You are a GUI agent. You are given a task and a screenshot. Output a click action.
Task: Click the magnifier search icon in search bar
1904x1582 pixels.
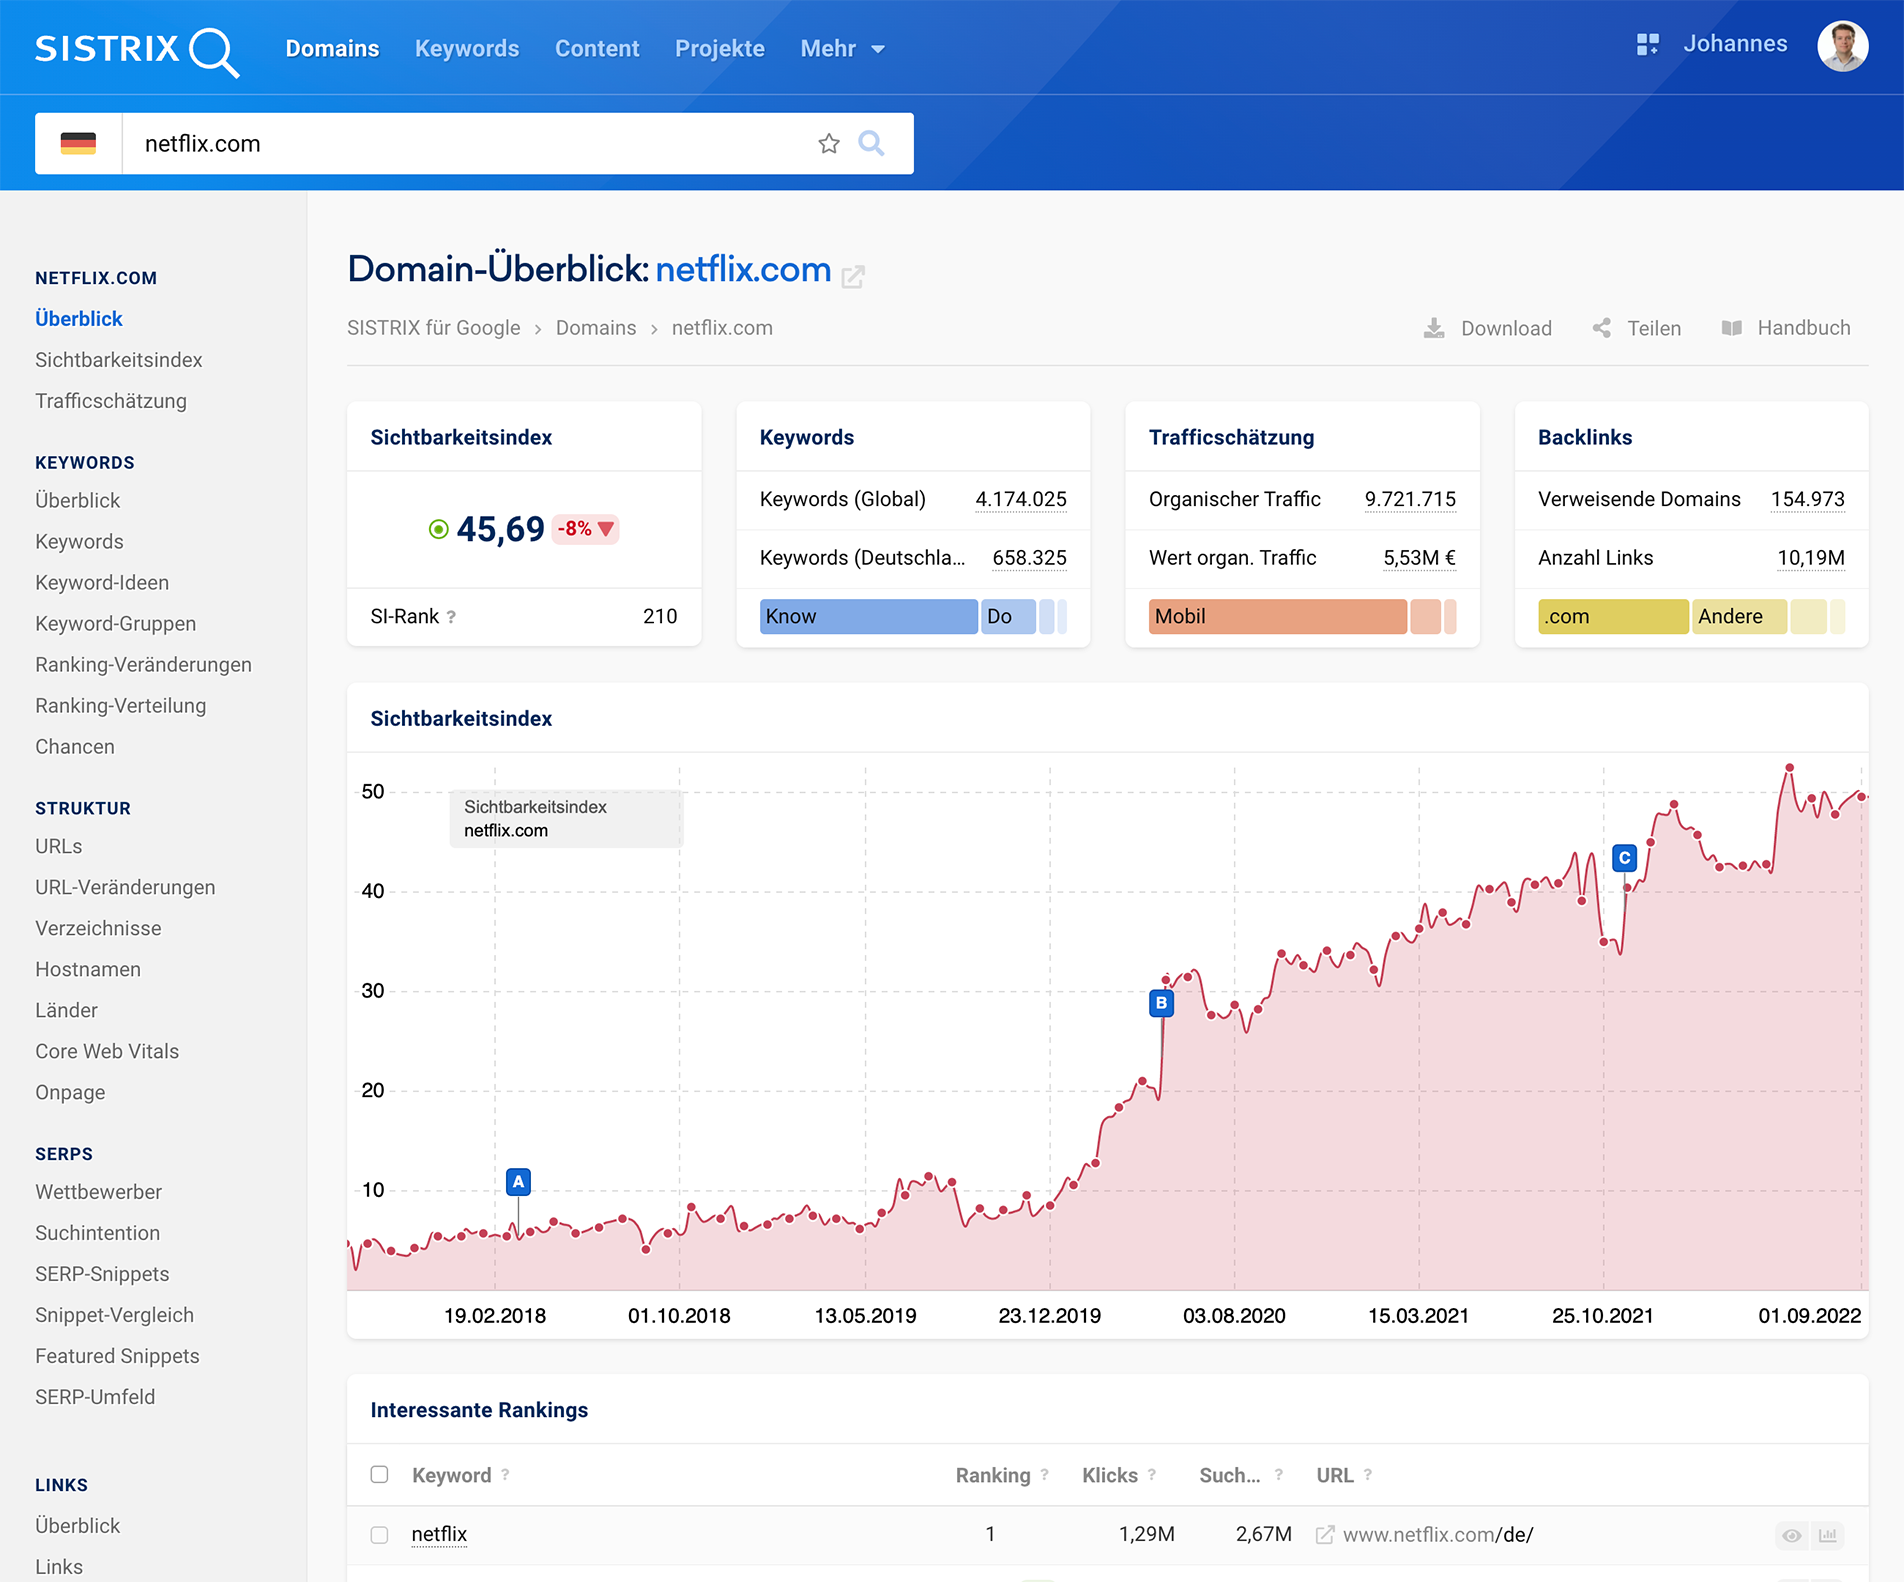click(871, 144)
